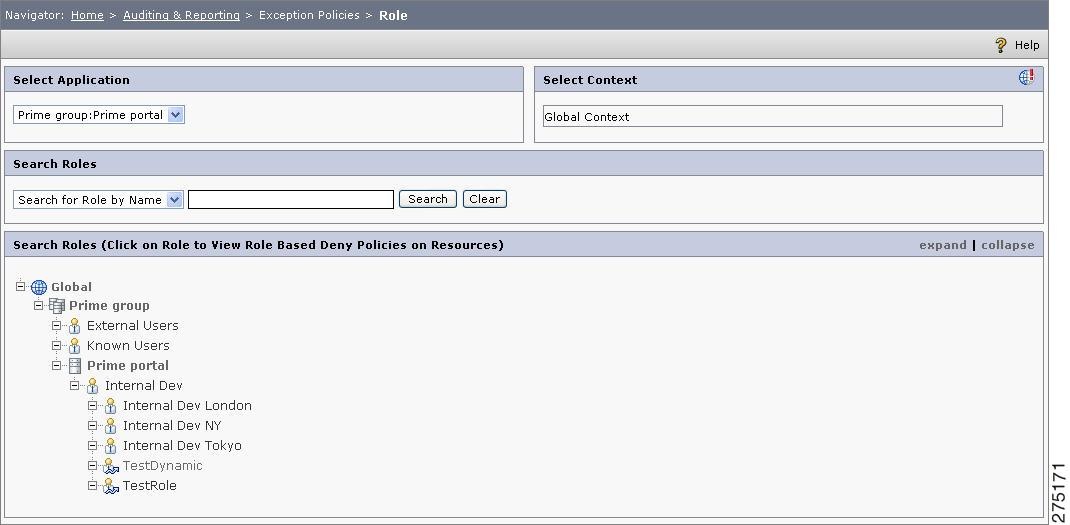Image resolution: width=1070 pixels, height=525 pixels.
Task: Toggle the Internal Dev Tokyo expander
Action: click(93, 445)
